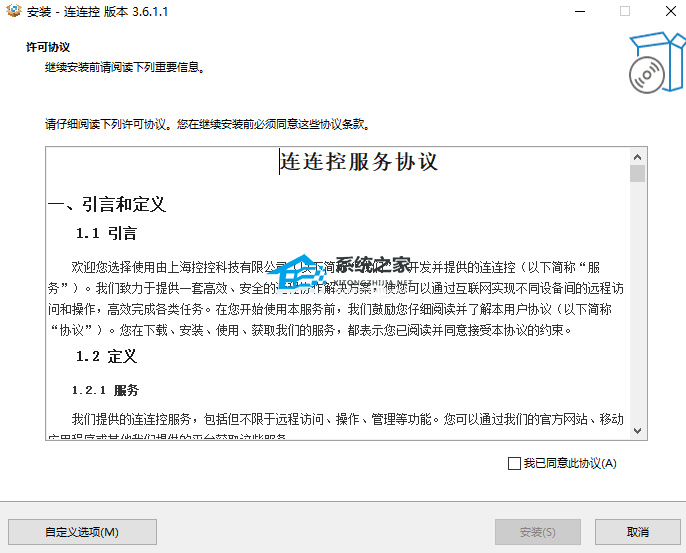Click scrollbar down arrow in license box
This screenshot has width=686, height=553.
[x=637, y=431]
